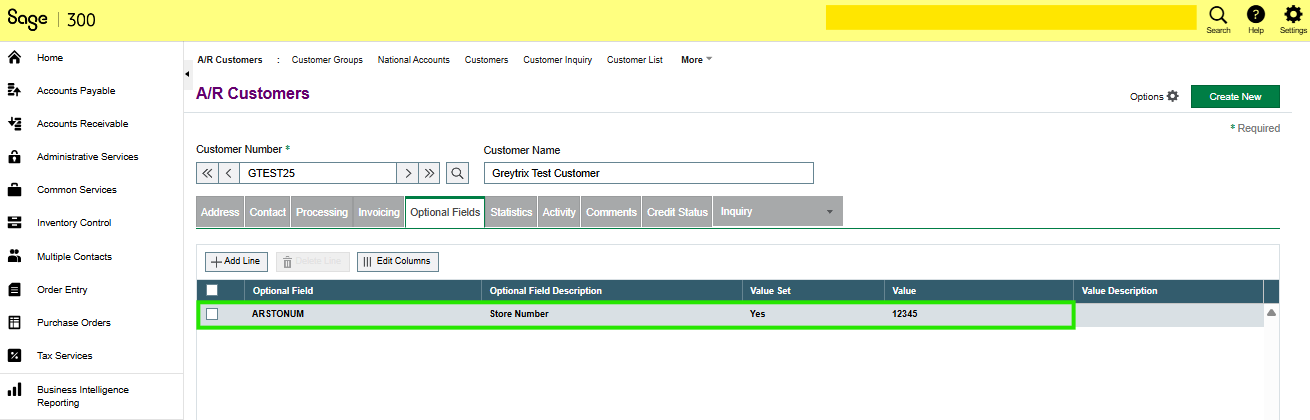Click the Common Services briefcase icon
The width and height of the screenshot is (1310, 420).
pyautogui.click(x=15, y=189)
